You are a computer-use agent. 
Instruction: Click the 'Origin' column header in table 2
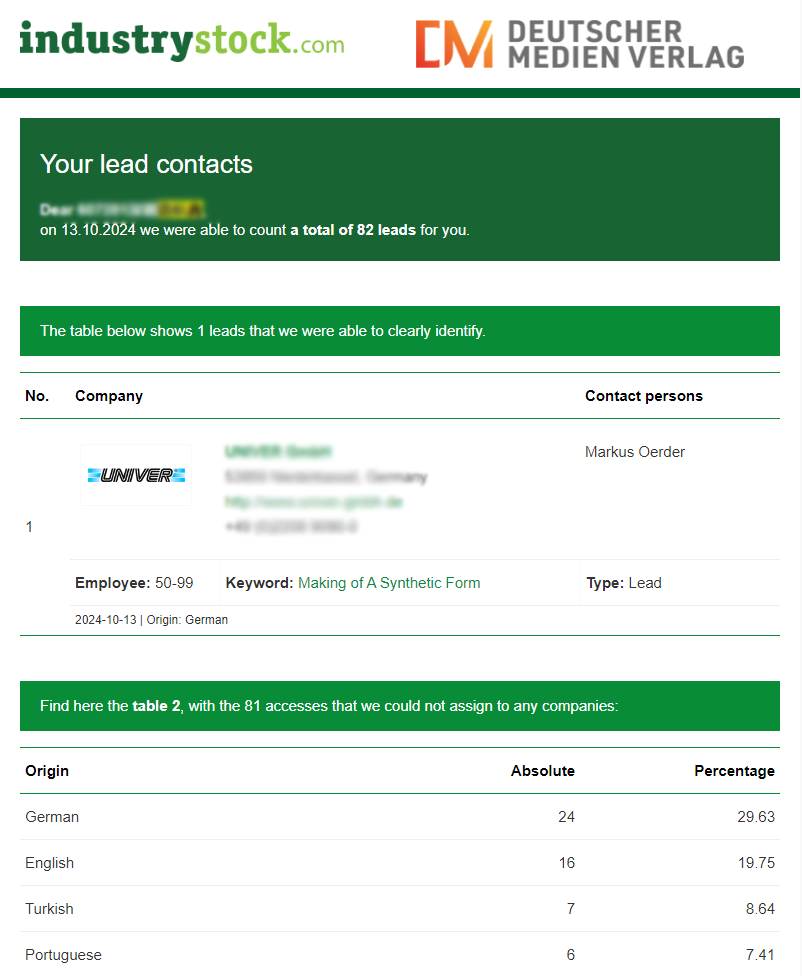47,771
